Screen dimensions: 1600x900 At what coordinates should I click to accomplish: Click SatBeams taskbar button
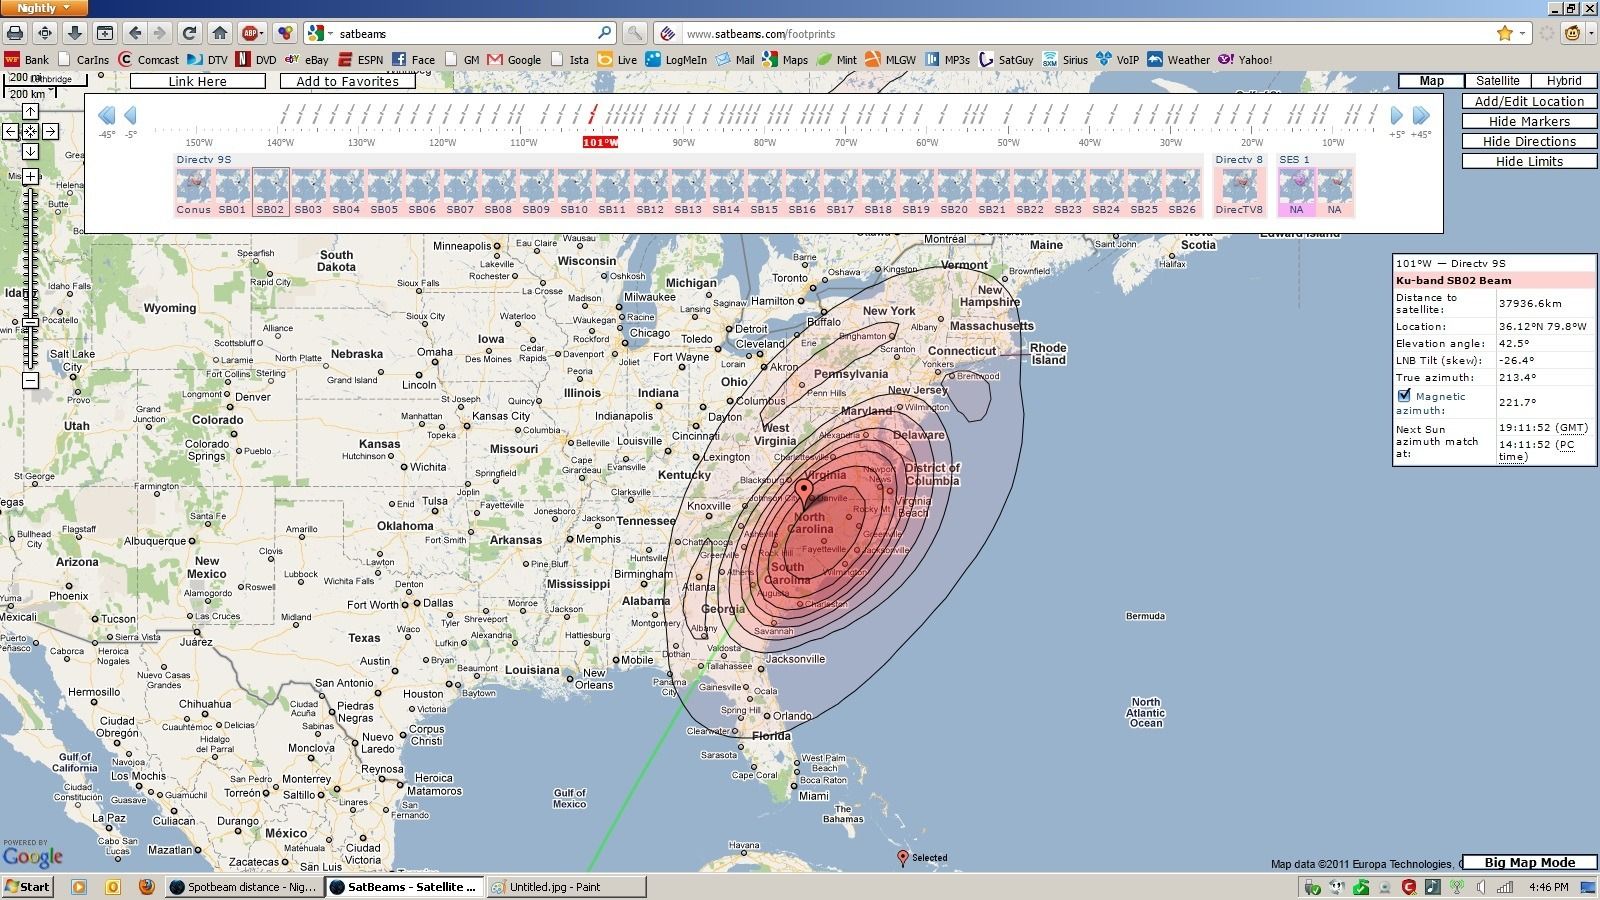pyautogui.click(x=405, y=887)
